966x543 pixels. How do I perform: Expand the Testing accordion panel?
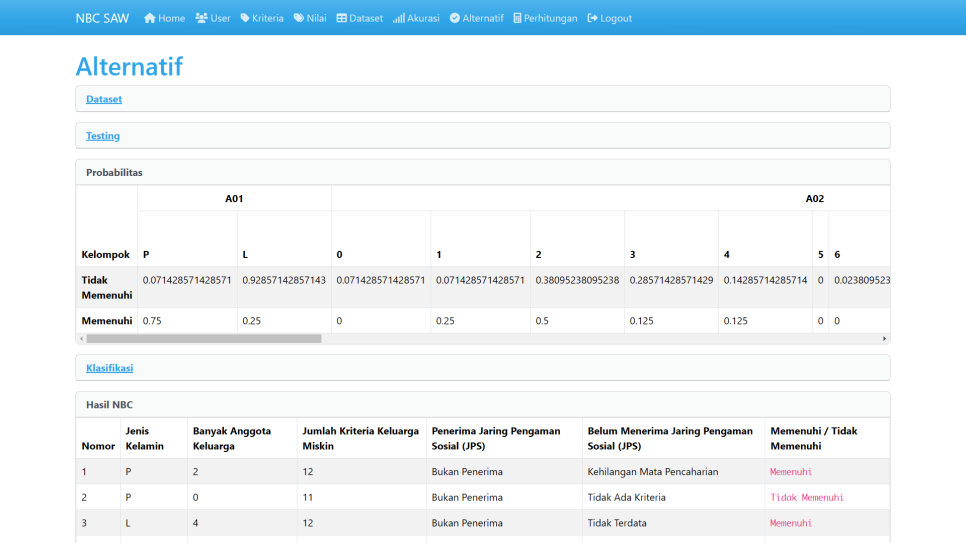tap(103, 136)
